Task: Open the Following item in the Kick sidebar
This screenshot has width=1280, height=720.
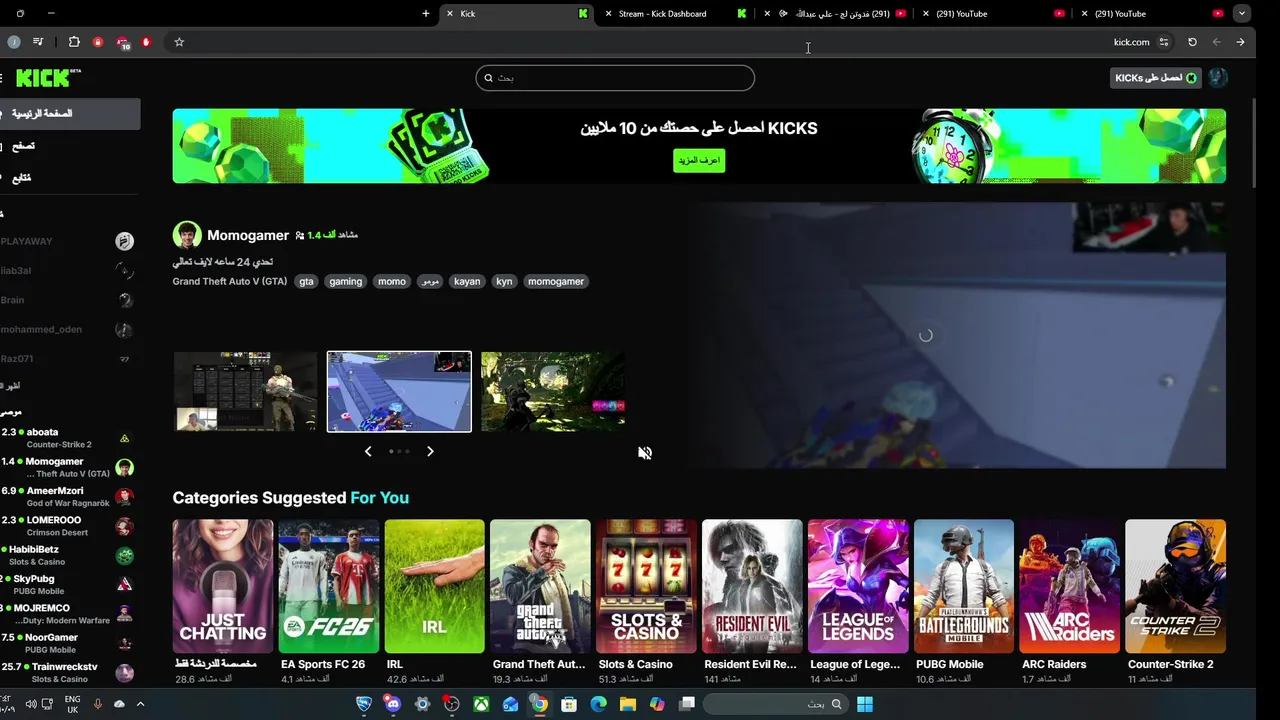Action: (68, 178)
